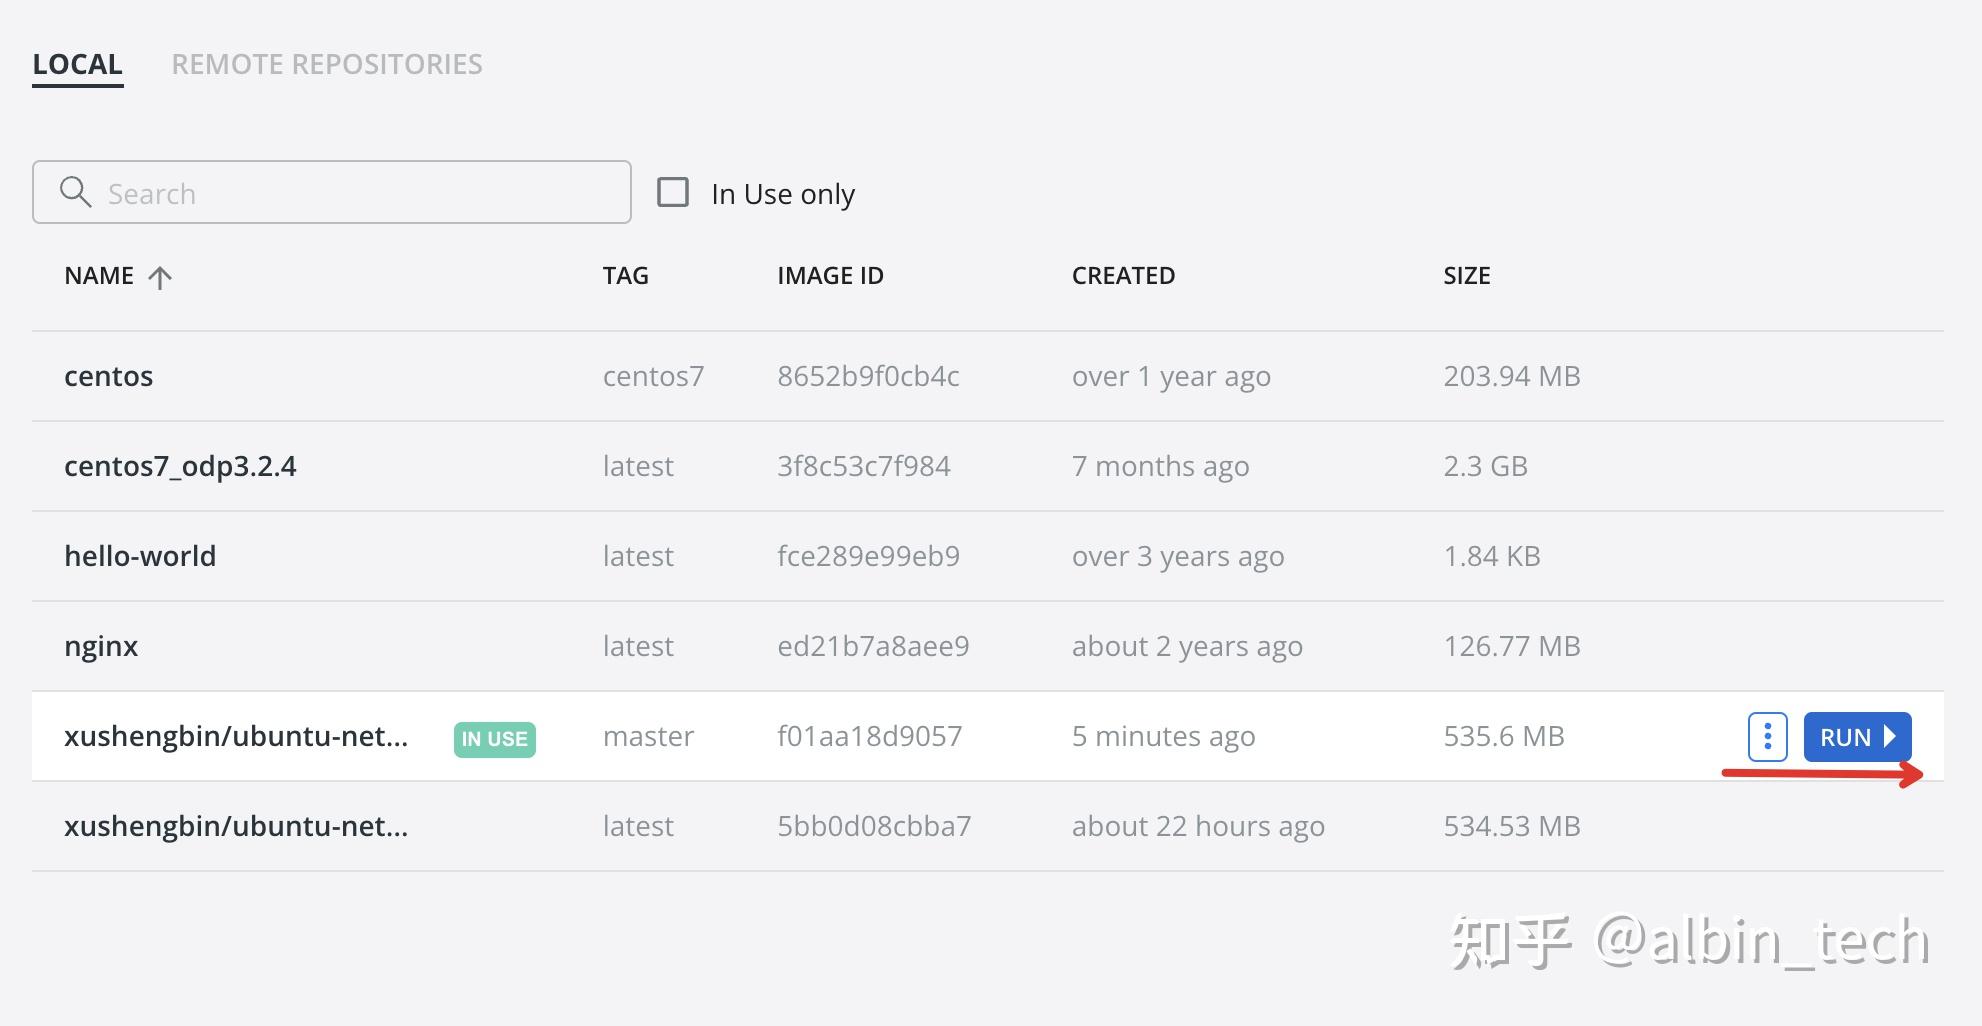1982x1026 pixels.
Task: Click the IMAGE ID column header
Action: (830, 276)
